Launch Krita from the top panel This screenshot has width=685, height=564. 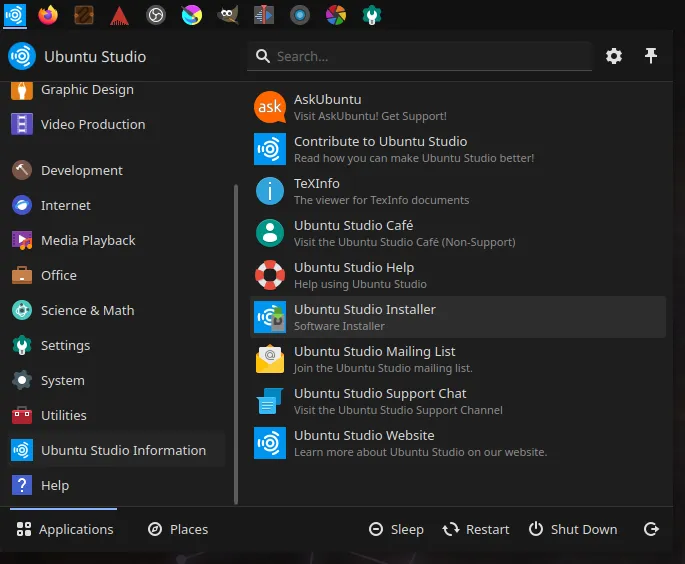coord(192,15)
